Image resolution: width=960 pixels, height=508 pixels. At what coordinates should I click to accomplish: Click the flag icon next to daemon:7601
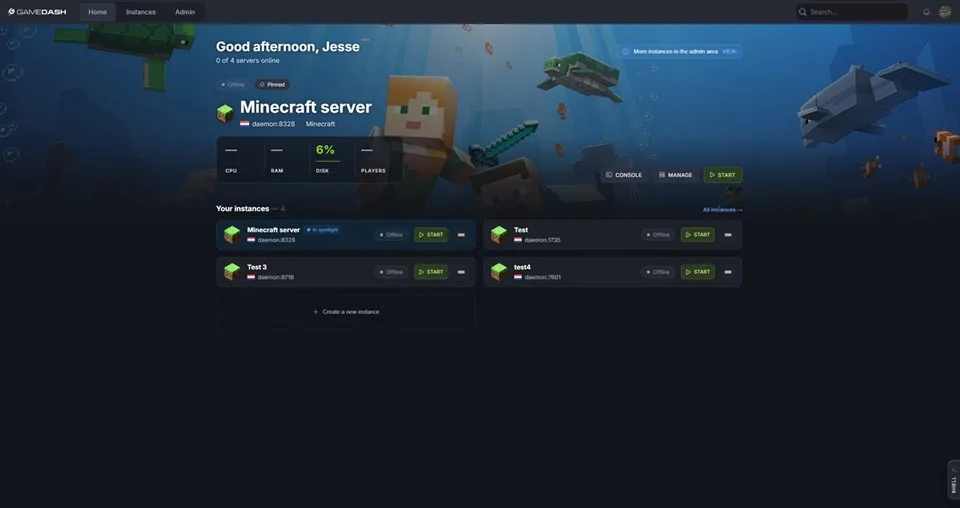click(518, 277)
